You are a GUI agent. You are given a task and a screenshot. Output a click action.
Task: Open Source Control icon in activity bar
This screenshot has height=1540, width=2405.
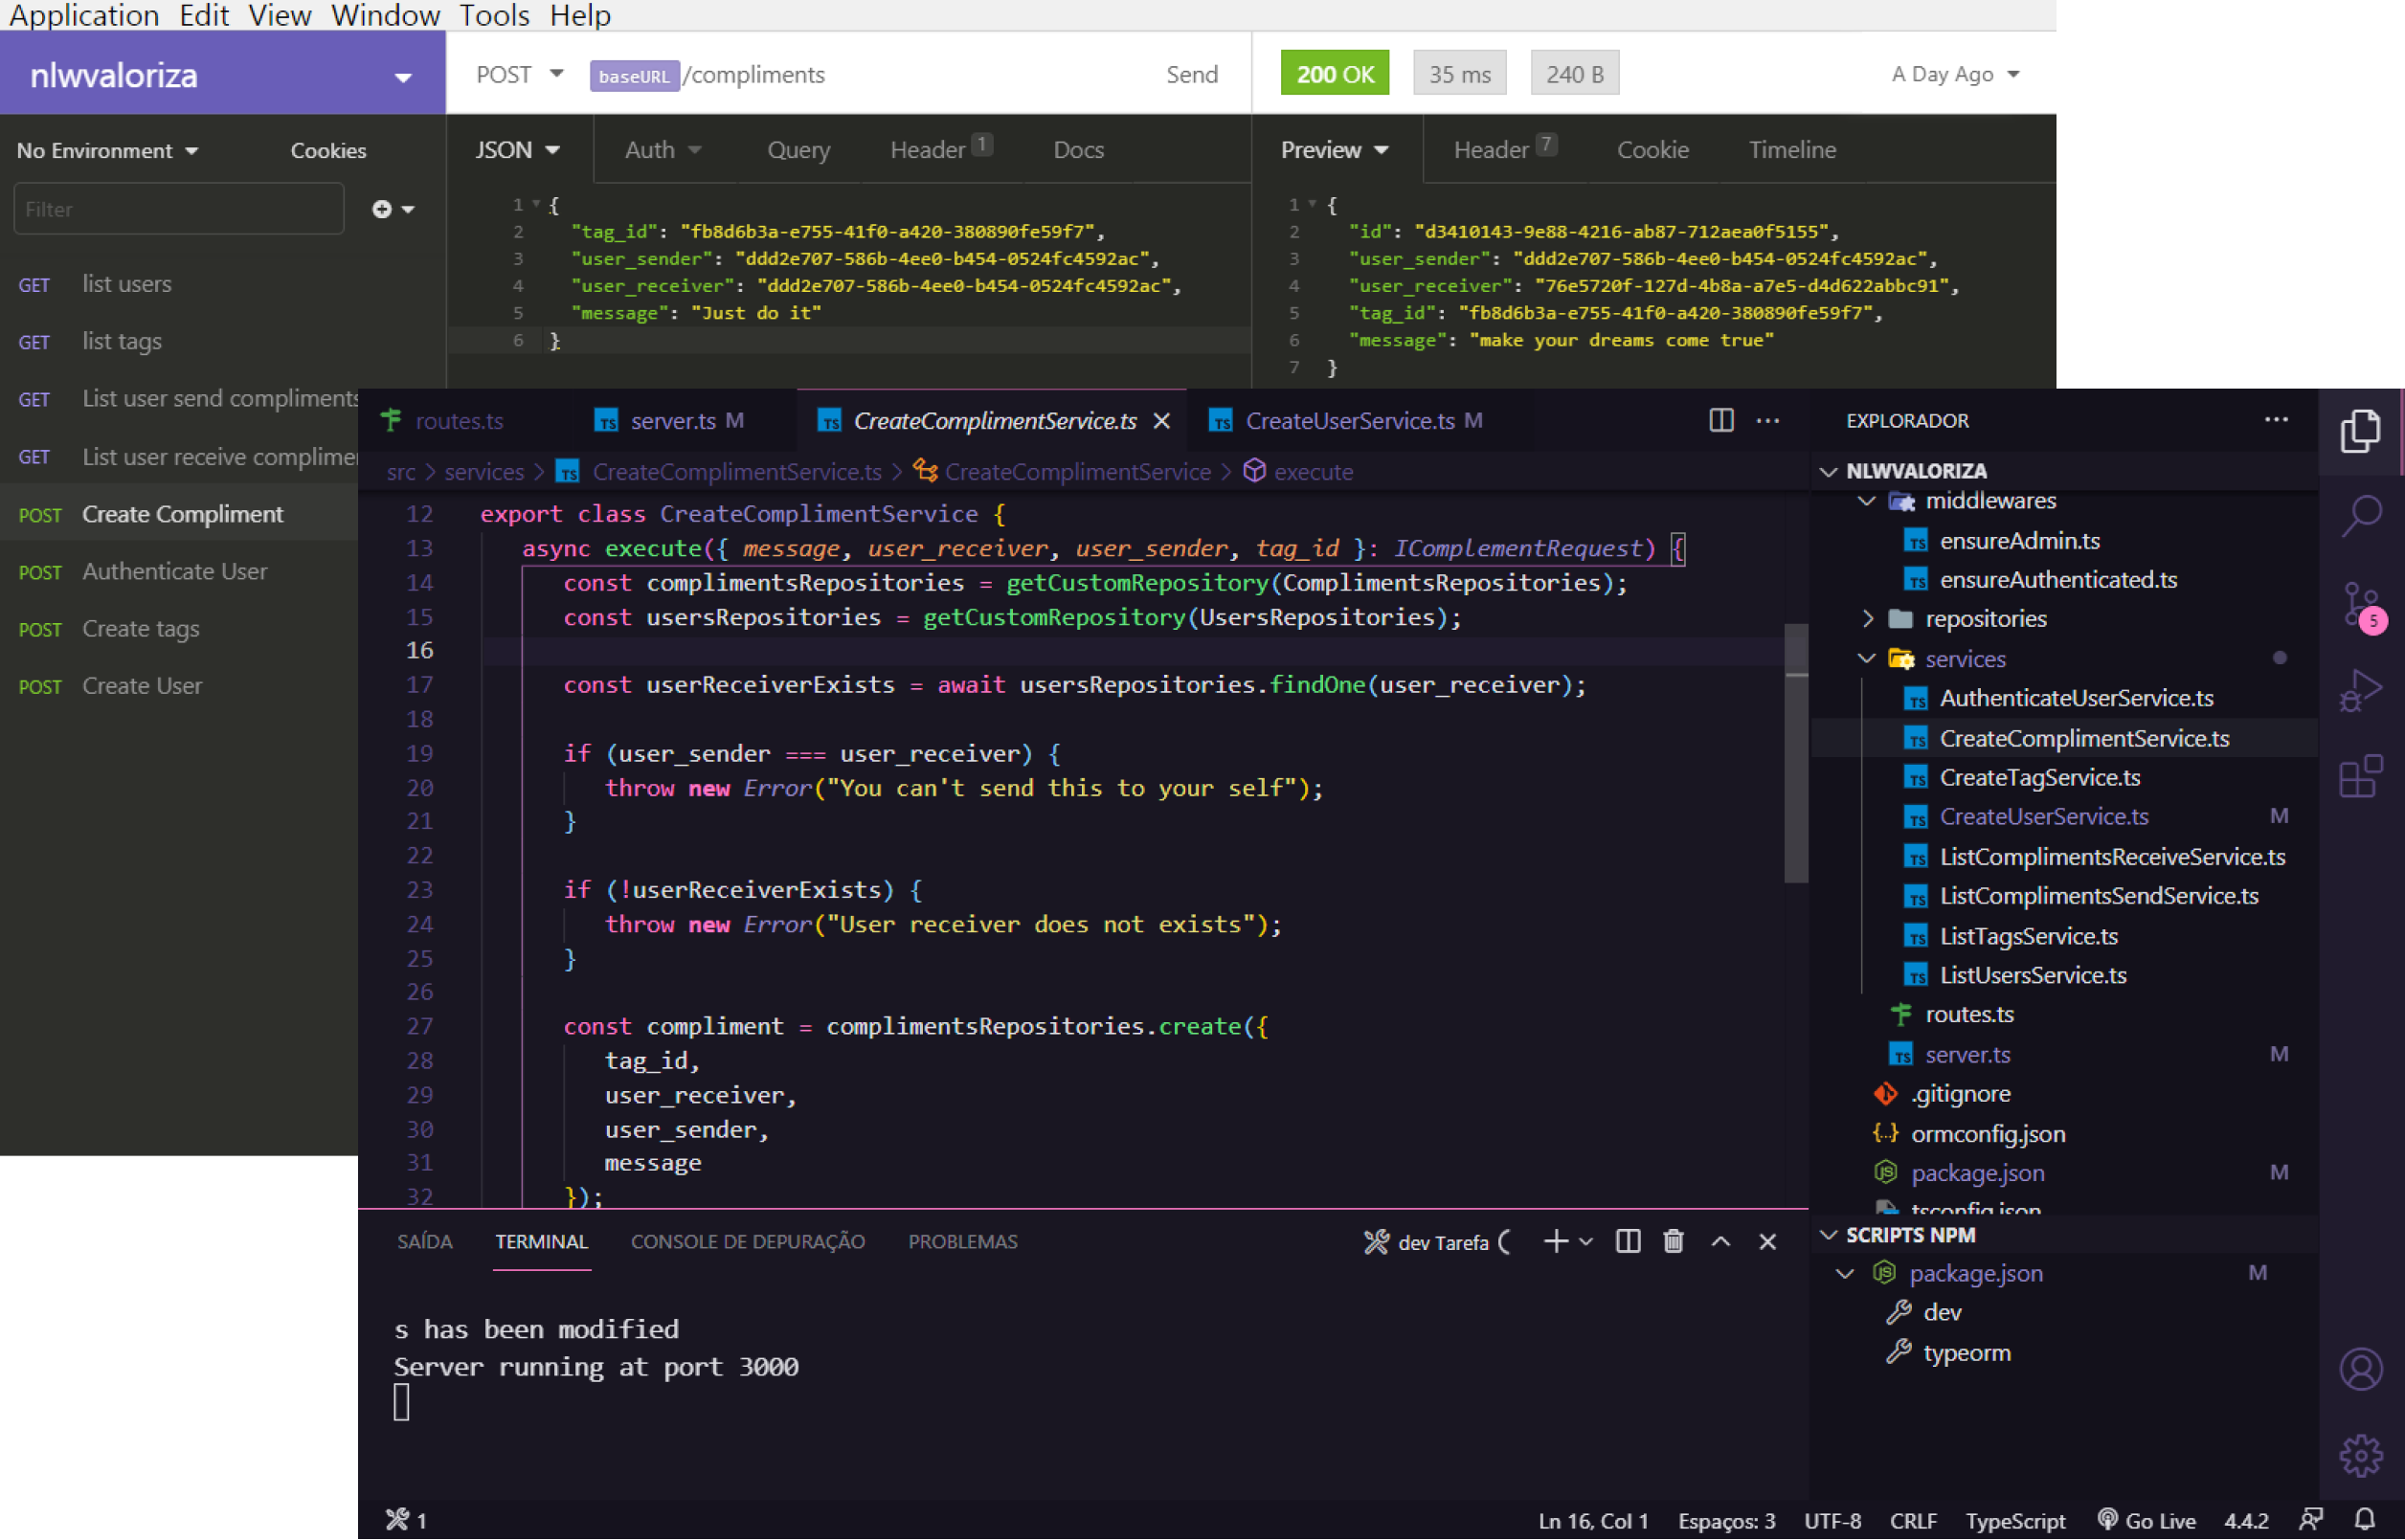tap(2361, 604)
